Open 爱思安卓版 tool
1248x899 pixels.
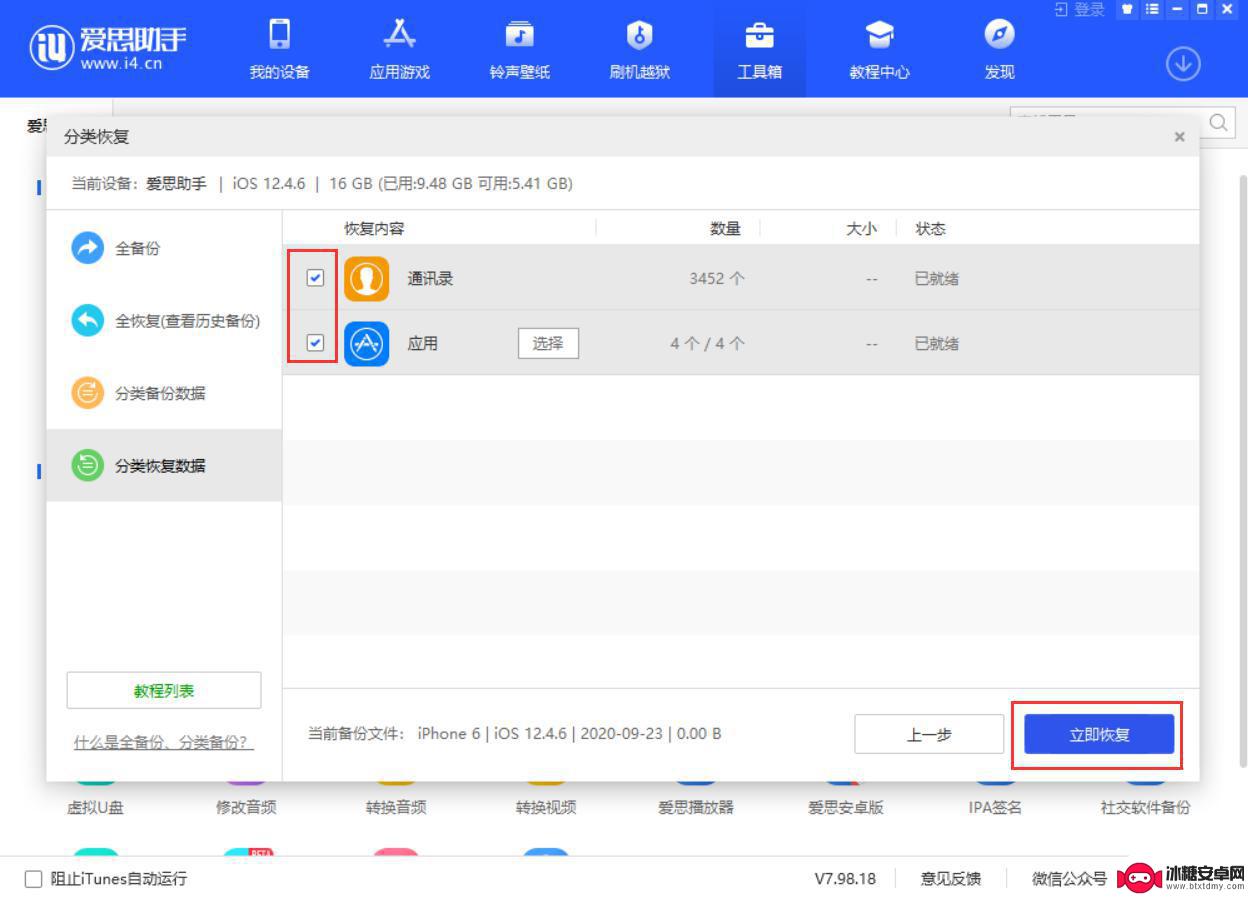[x=846, y=807]
